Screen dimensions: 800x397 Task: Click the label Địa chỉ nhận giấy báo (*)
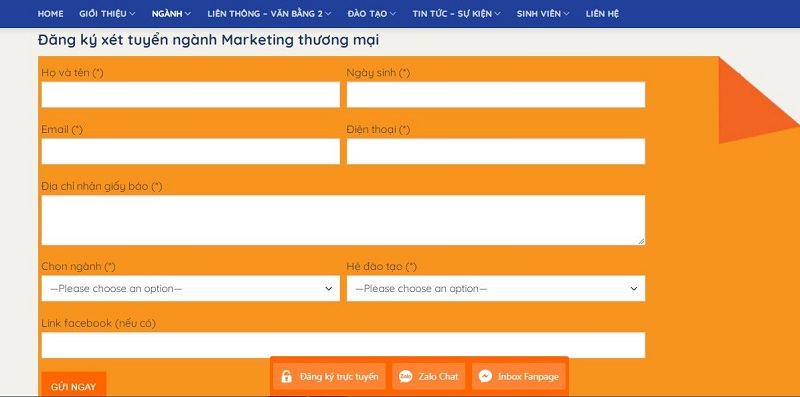(102, 186)
